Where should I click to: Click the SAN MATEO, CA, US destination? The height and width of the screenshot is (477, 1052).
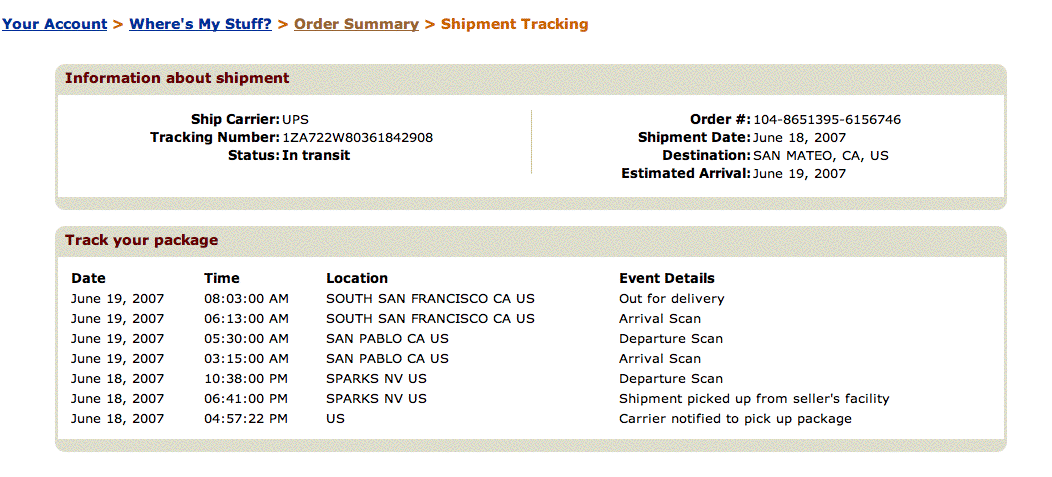tap(820, 155)
